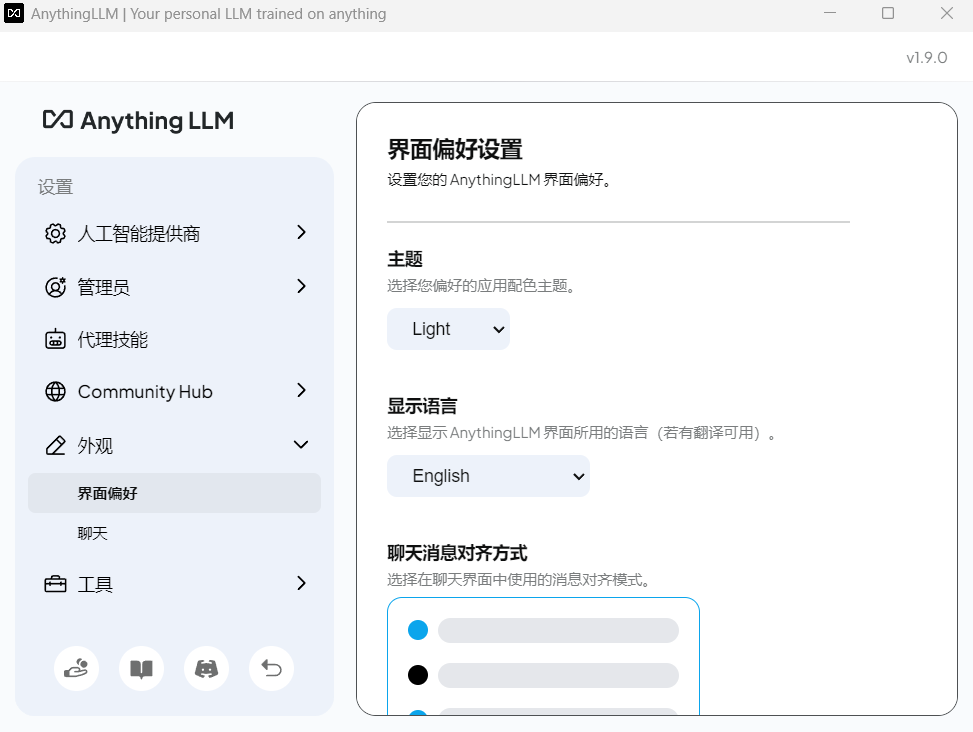This screenshot has width=973, height=732.
Task: Join Discord using the Discord icon
Action: pos(206,668)
